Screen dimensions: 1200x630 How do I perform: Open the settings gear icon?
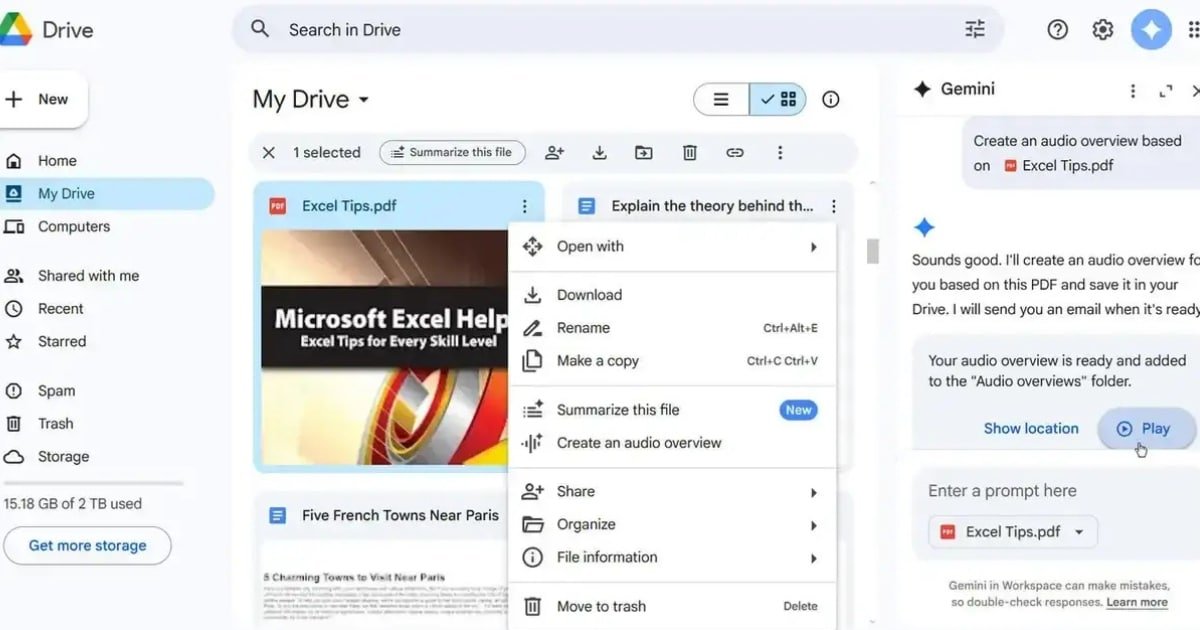click(1103, 30)
